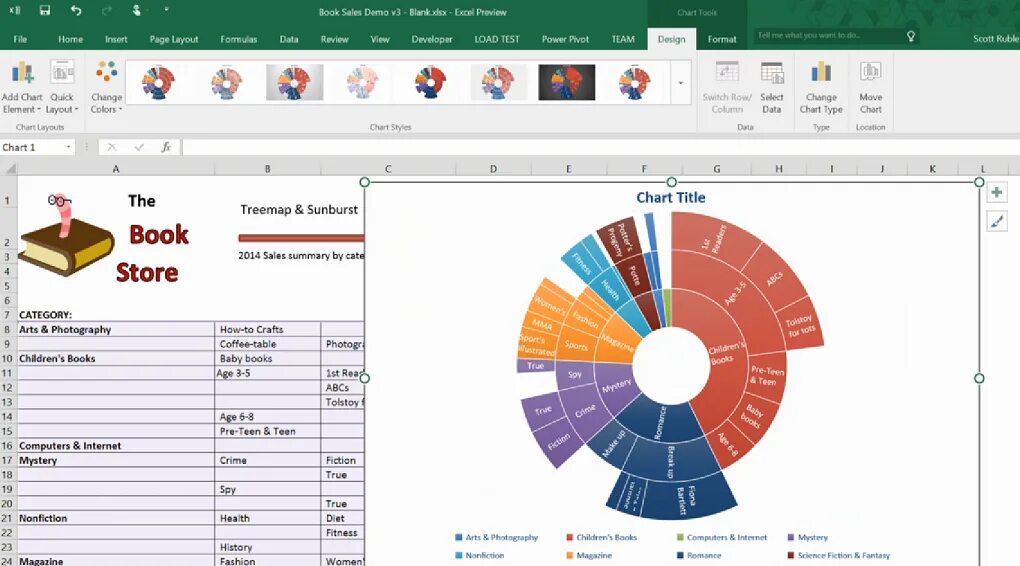Switch to the Home tab

point(70,39)
